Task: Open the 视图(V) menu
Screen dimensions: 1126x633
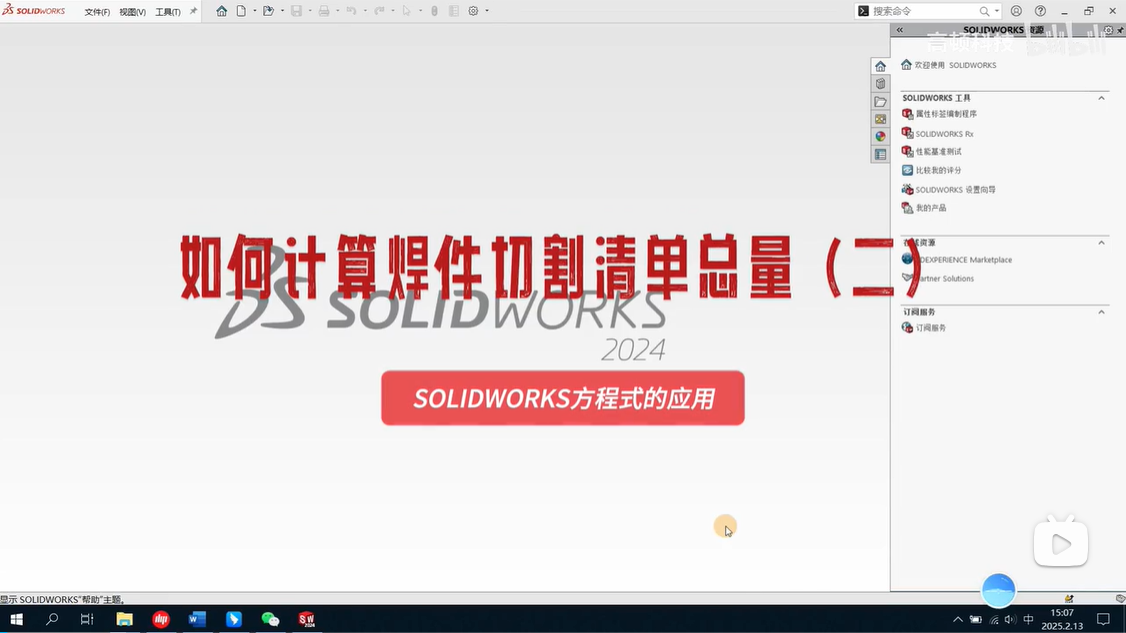Action: click(131, 11)
